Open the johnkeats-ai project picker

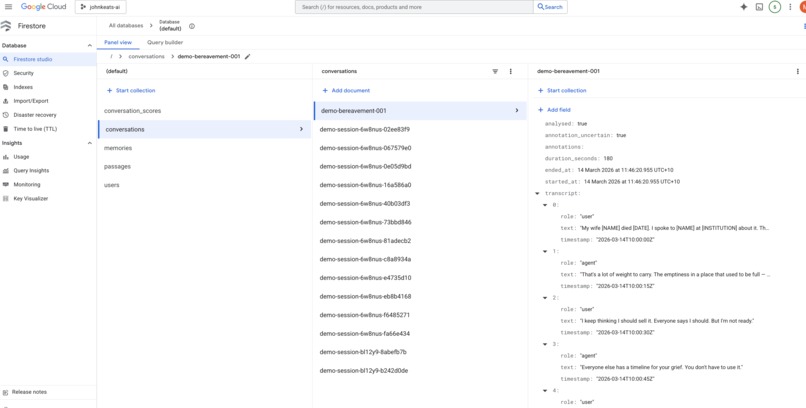click(101, 7)
